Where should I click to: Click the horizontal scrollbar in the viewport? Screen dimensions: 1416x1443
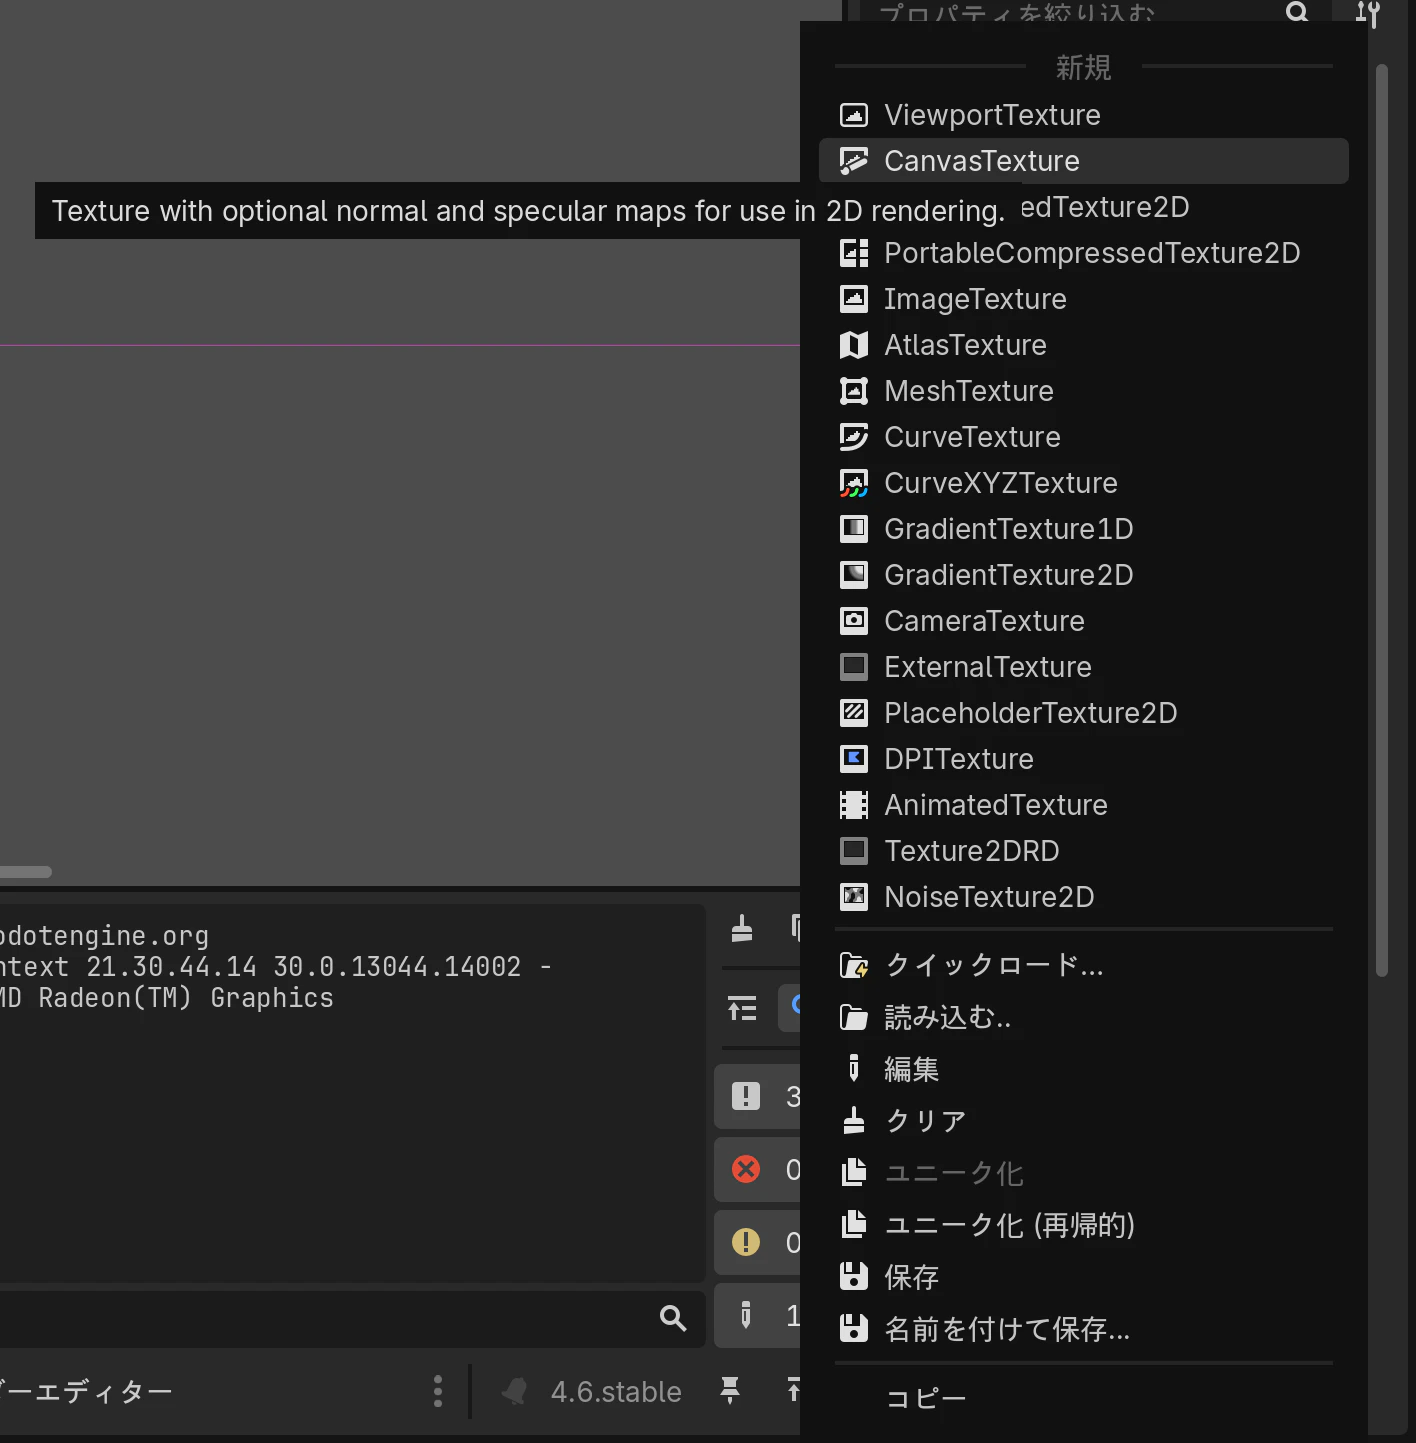[25, 872]
